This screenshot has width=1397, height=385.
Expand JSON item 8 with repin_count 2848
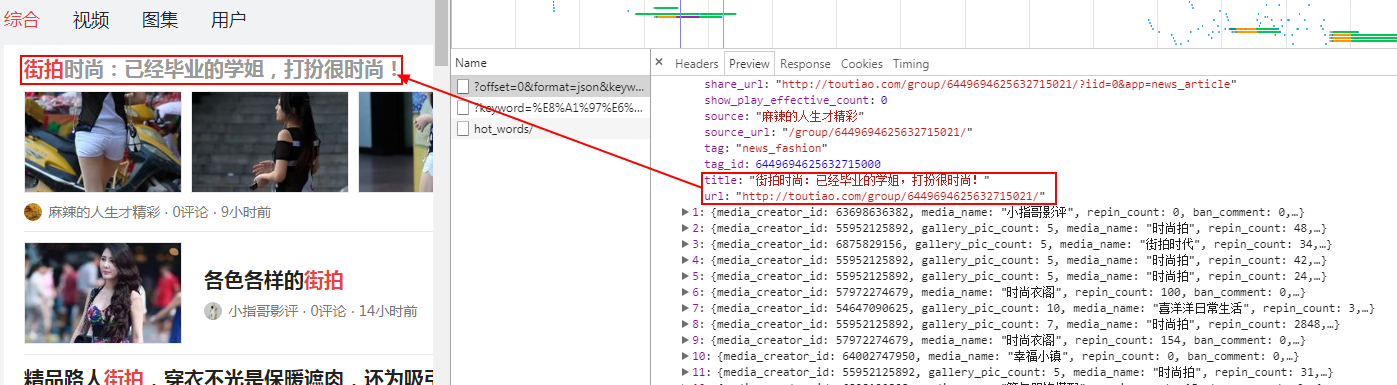tap(686, 324)
